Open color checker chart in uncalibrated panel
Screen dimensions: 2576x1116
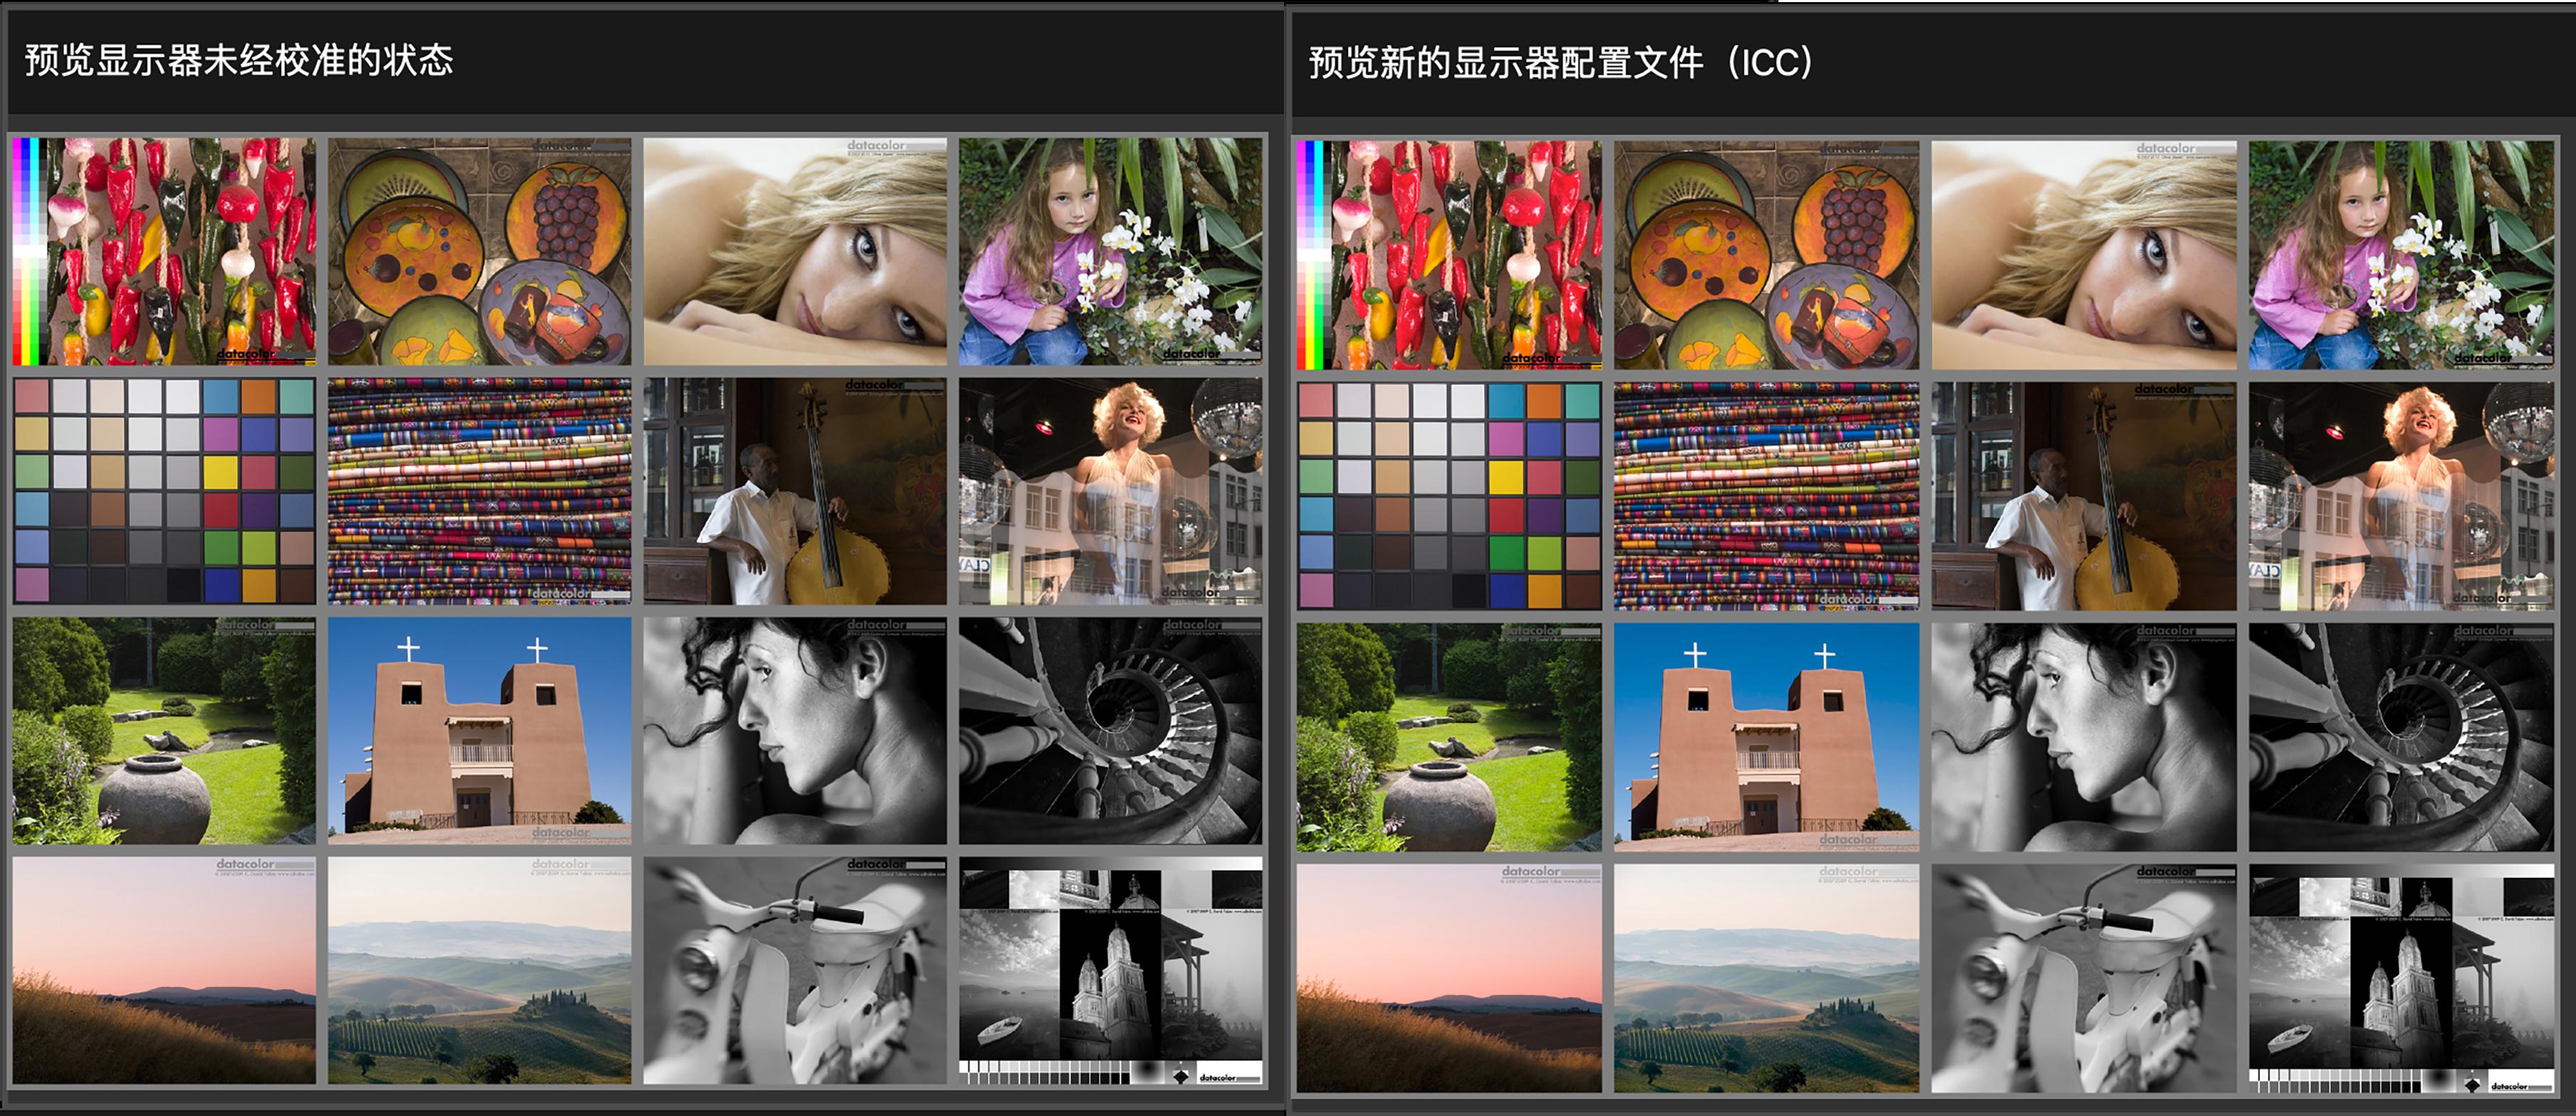tap(164, 491)
